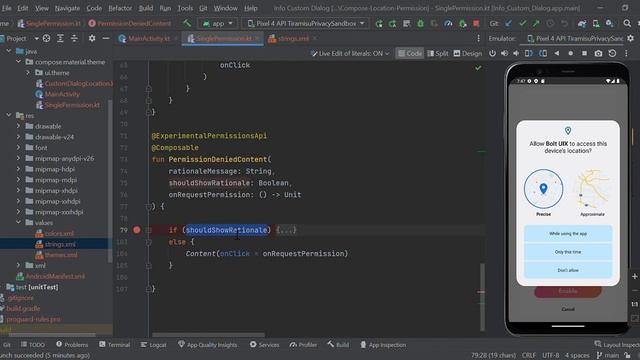Screen dimensions: 640x360
Task: Toggle the breakpoint on line 79
Action: pyautogui.click(x=137, y=230)
